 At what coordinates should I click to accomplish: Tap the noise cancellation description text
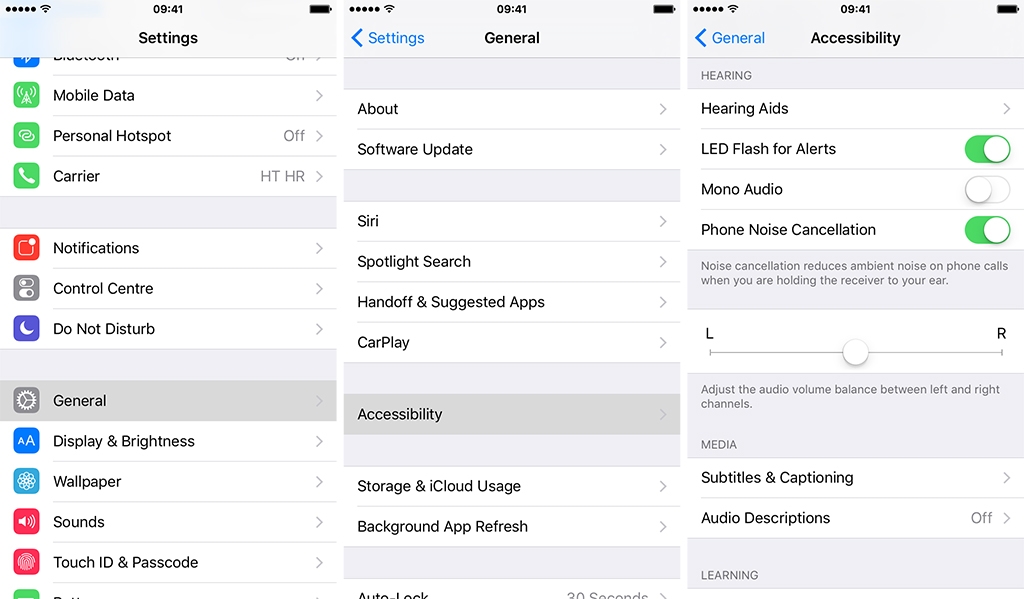click(854, 273)
